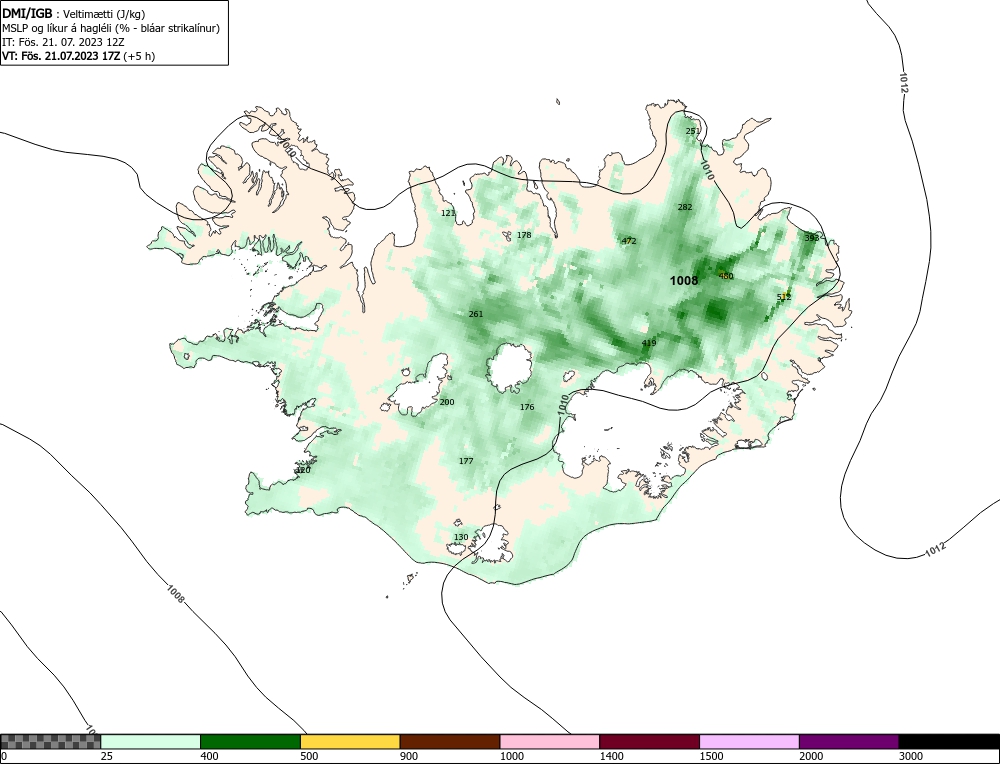Click the title line 'DMI/IGB : Veltimætti (J/kg)'
1000x764 pixels.
[x=74, y=14]
